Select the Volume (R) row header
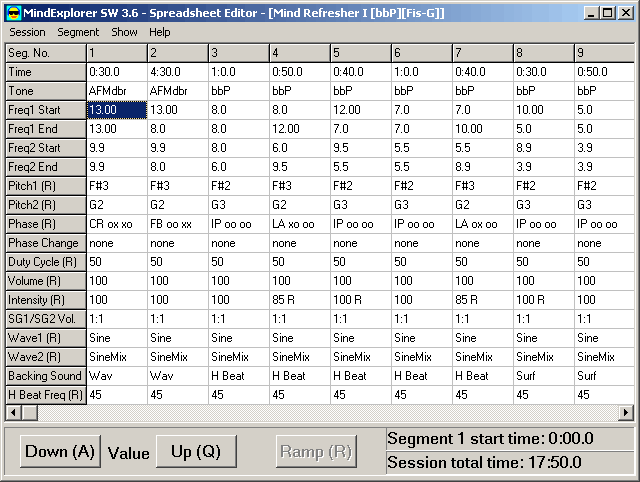This screenshot has width=640, height=482. [x=46, y=281]
